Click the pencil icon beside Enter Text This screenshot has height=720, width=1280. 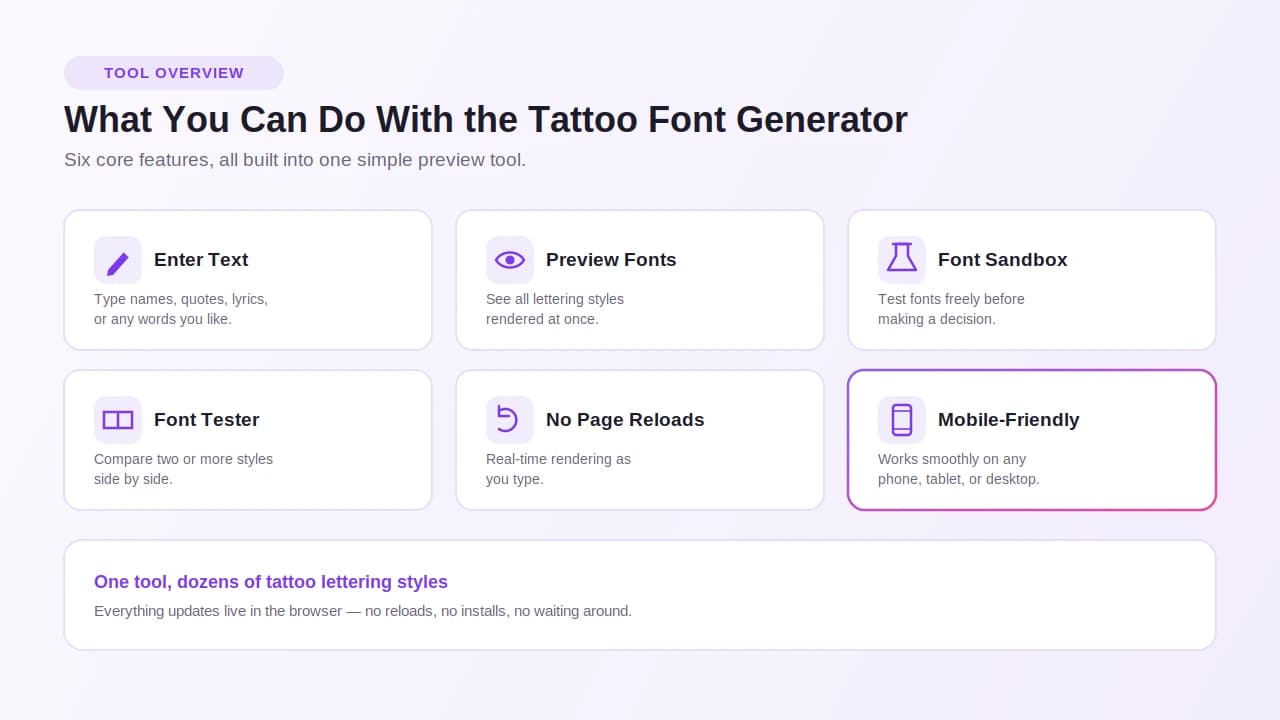click(x=118, y=260)
